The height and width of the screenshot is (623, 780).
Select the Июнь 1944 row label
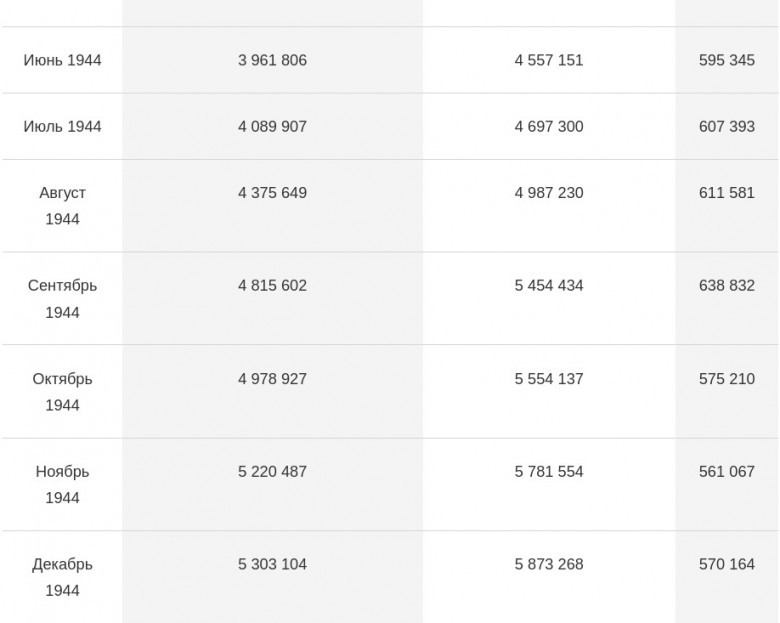(x=62, y=60)
